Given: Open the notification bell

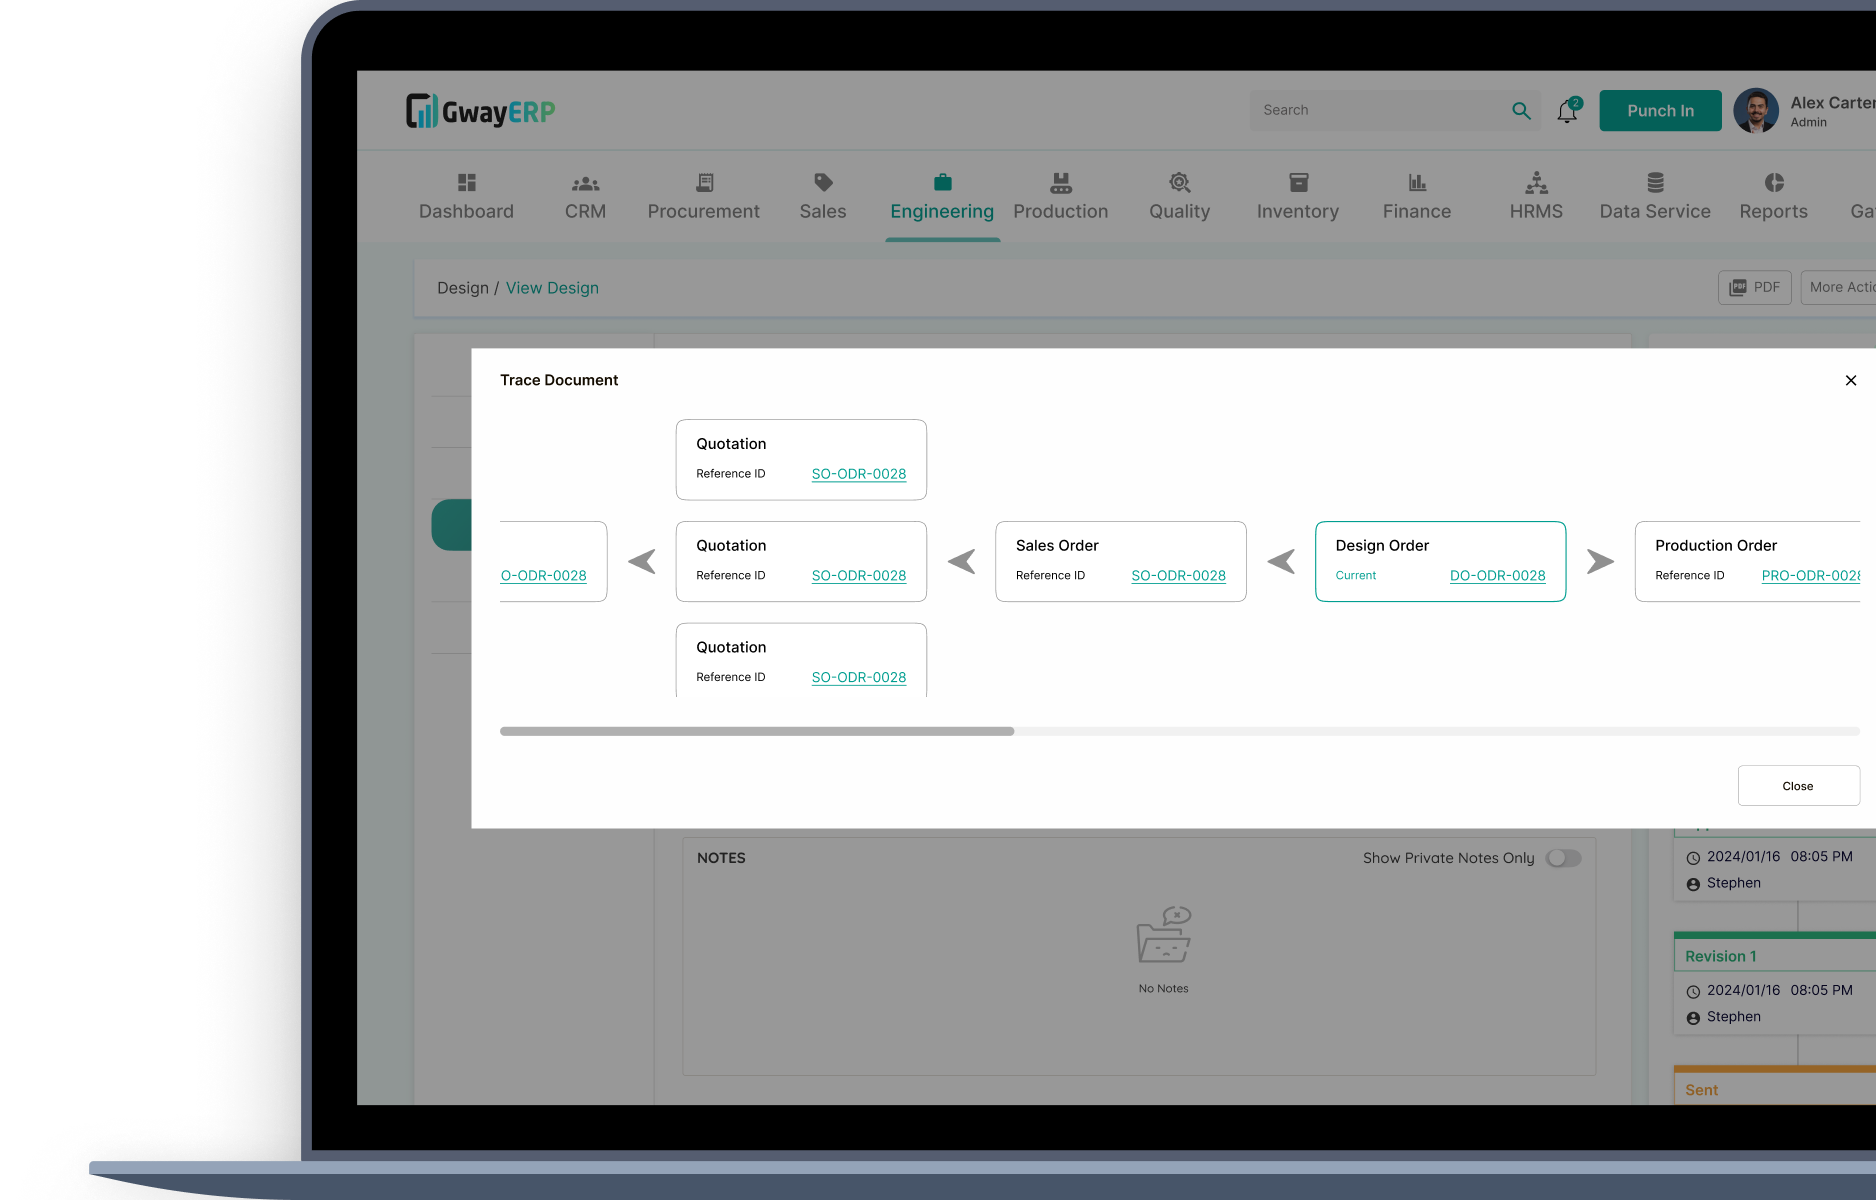Looking at the screenshot, I should (1566, 111).
